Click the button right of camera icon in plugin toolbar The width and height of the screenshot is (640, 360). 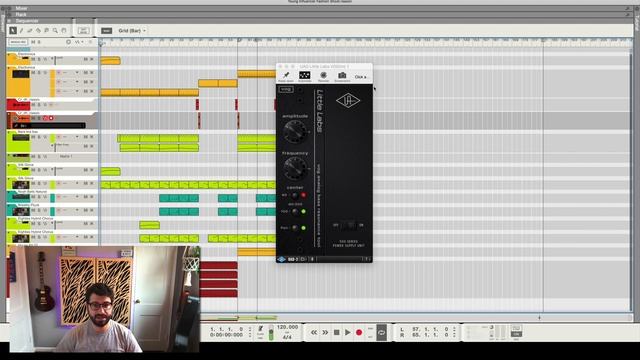[360, 77]
